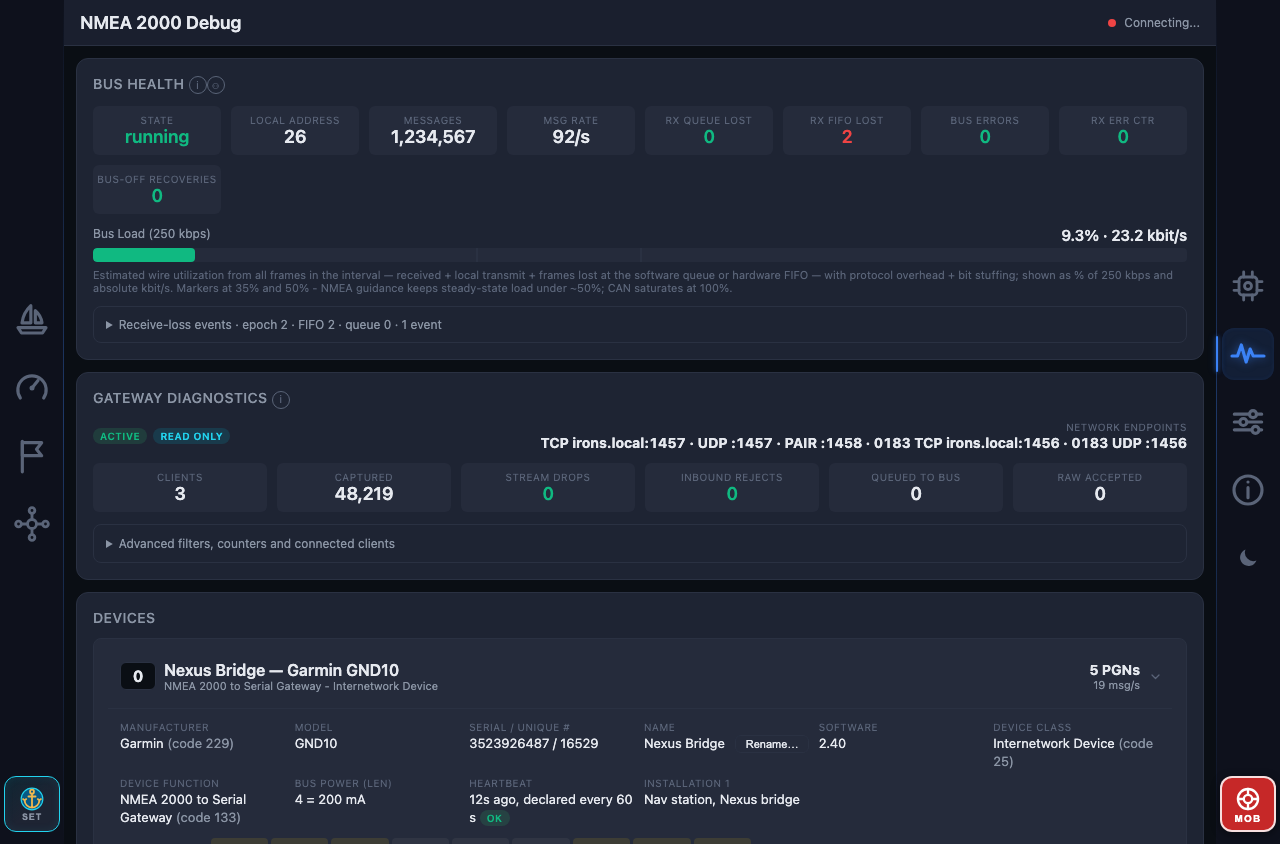Show info for Bus Health
The image size is (1280, 844).
click(x=198, y=85)
